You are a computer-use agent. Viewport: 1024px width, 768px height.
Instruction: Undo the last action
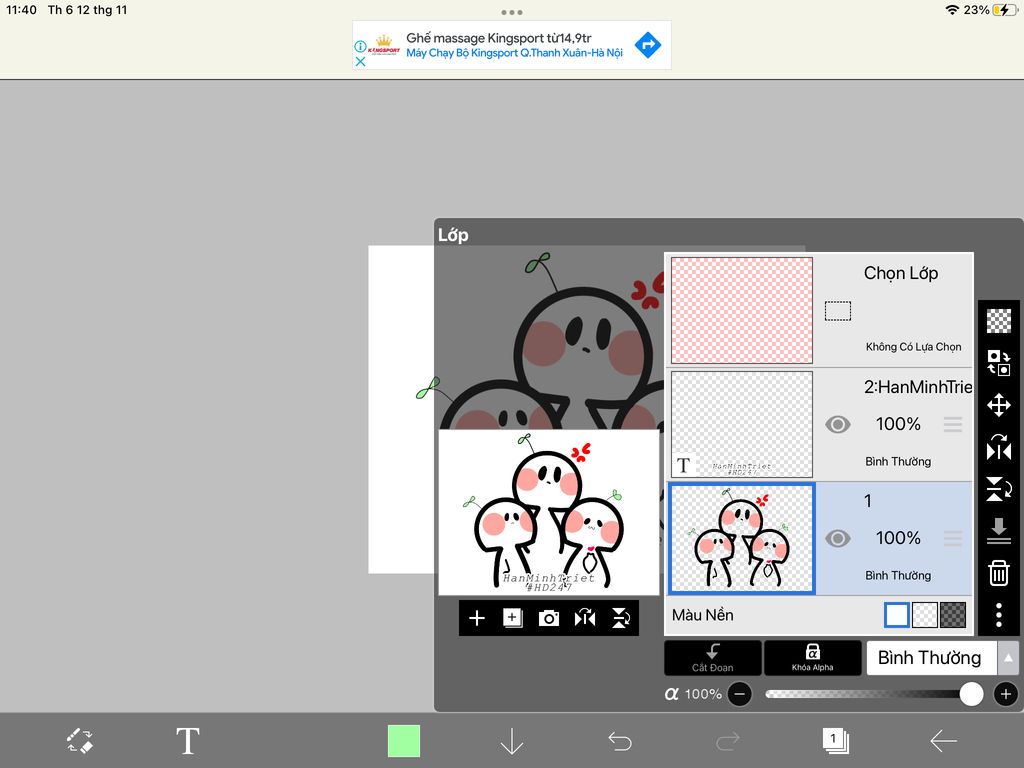(x=620, y=741)
